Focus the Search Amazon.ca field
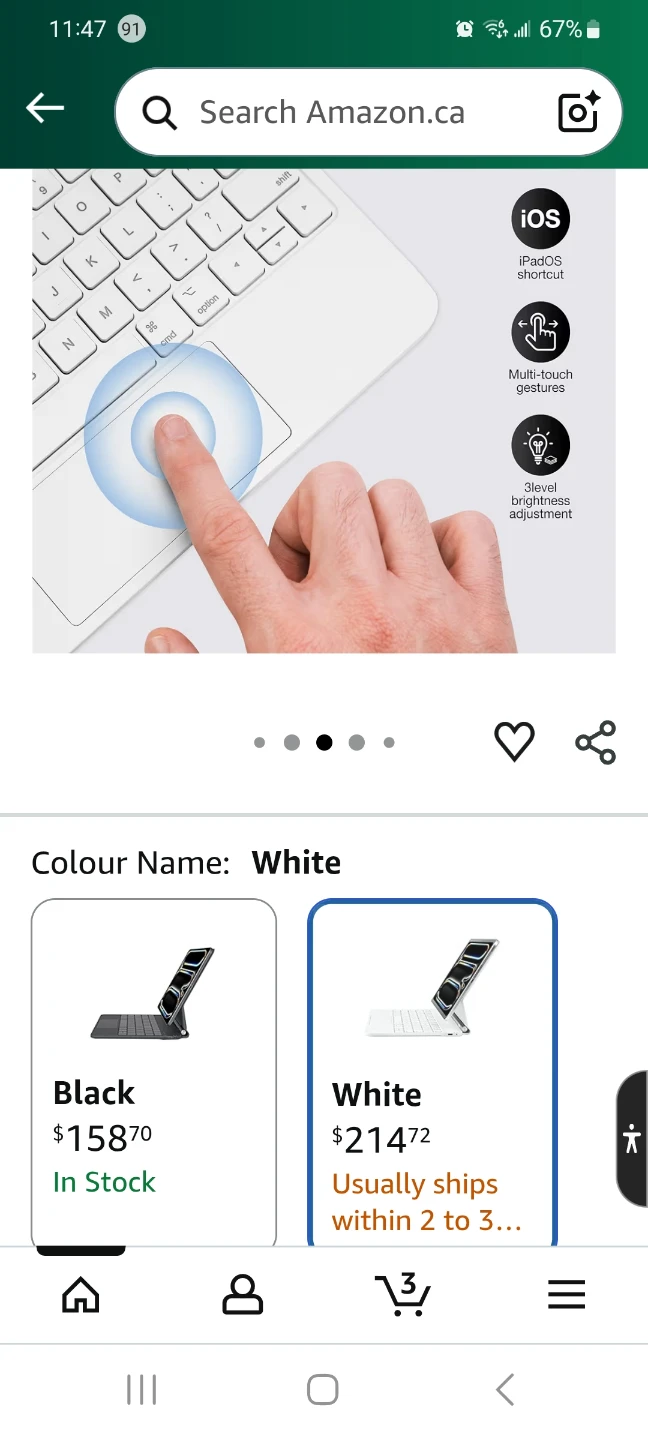The height and width of the screenshot is (1440, 648). point(368,112)
